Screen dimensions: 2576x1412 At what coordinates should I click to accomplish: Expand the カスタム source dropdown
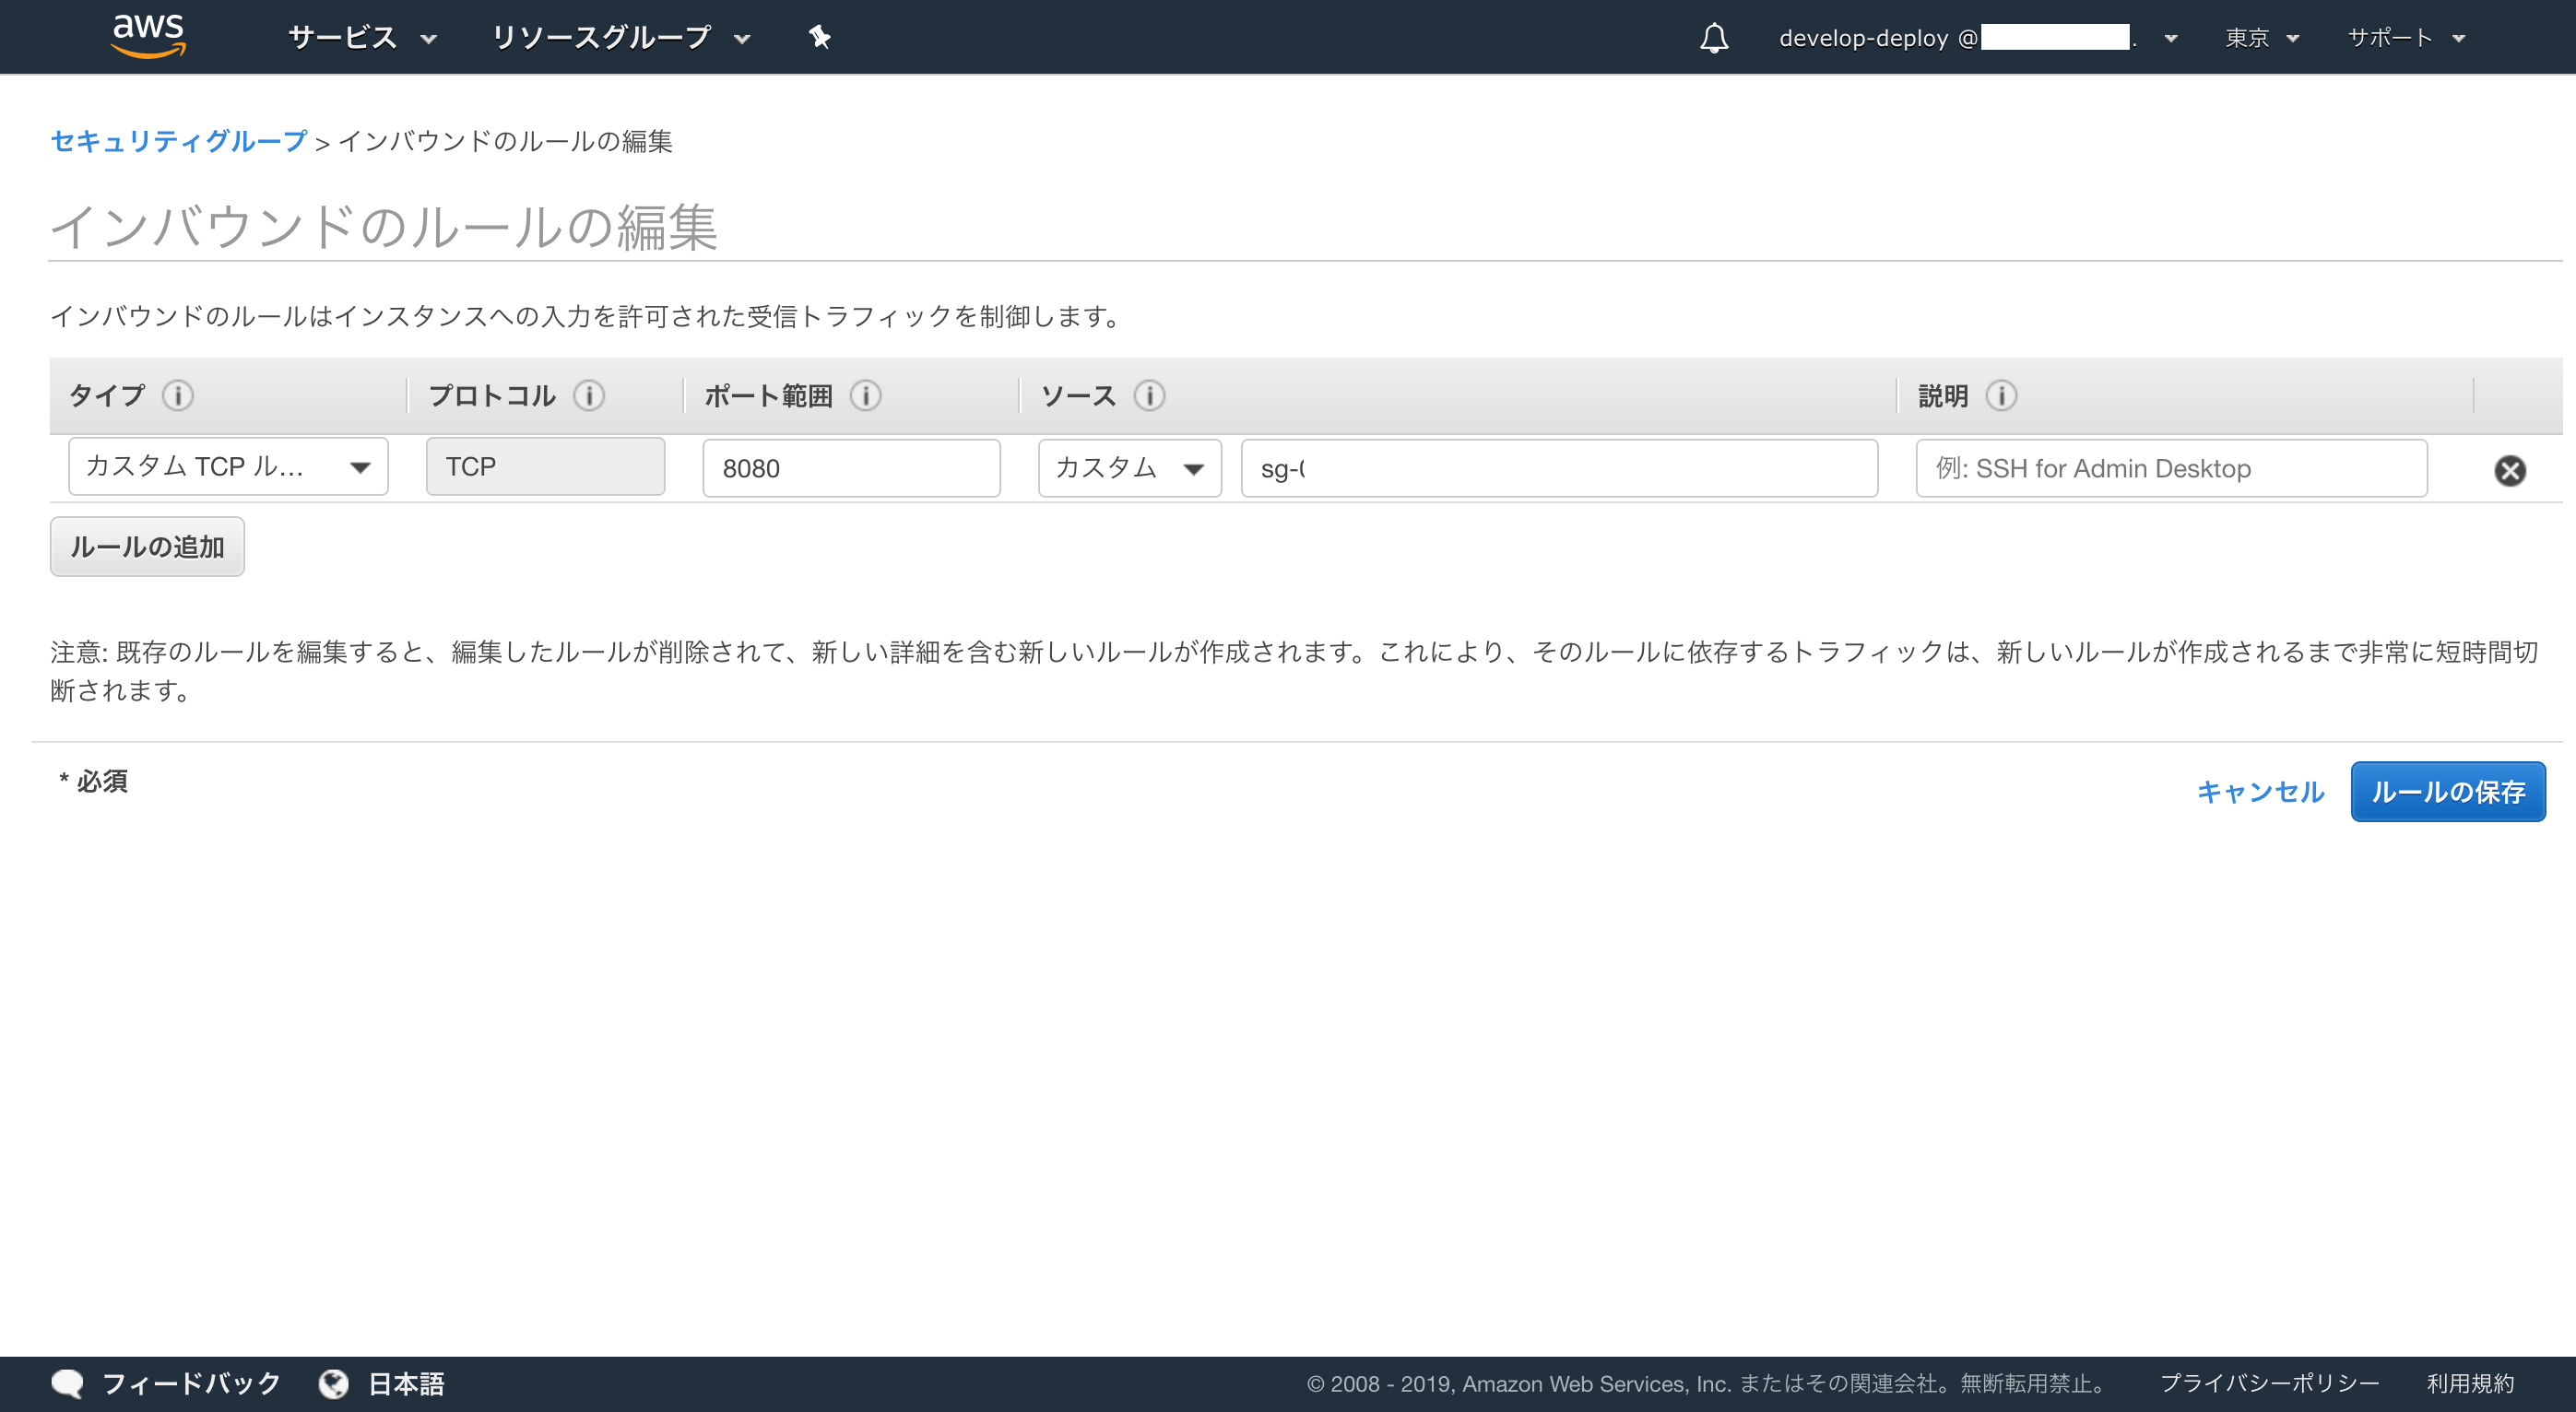tap(1129, 468)
